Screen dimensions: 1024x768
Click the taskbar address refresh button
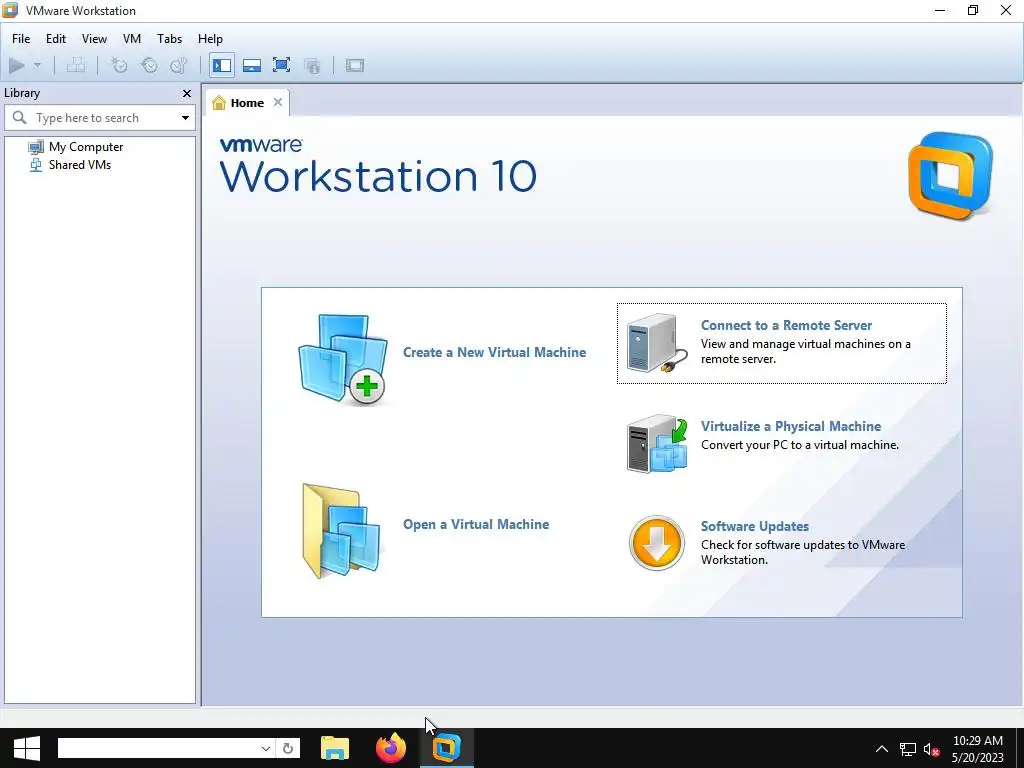click(288, 748)
